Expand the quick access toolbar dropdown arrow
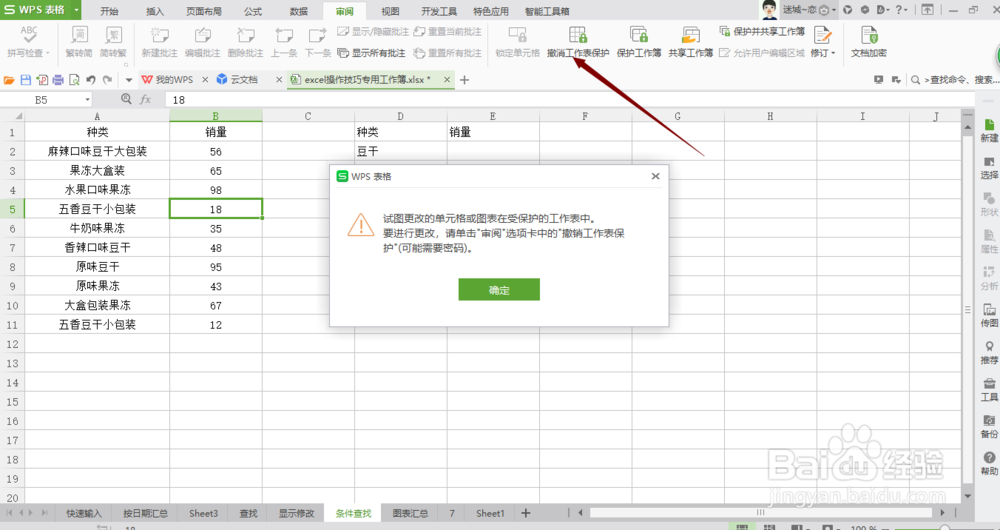Image resolution: width=1000 pixels, height=530 pixels. coord(128,80)
